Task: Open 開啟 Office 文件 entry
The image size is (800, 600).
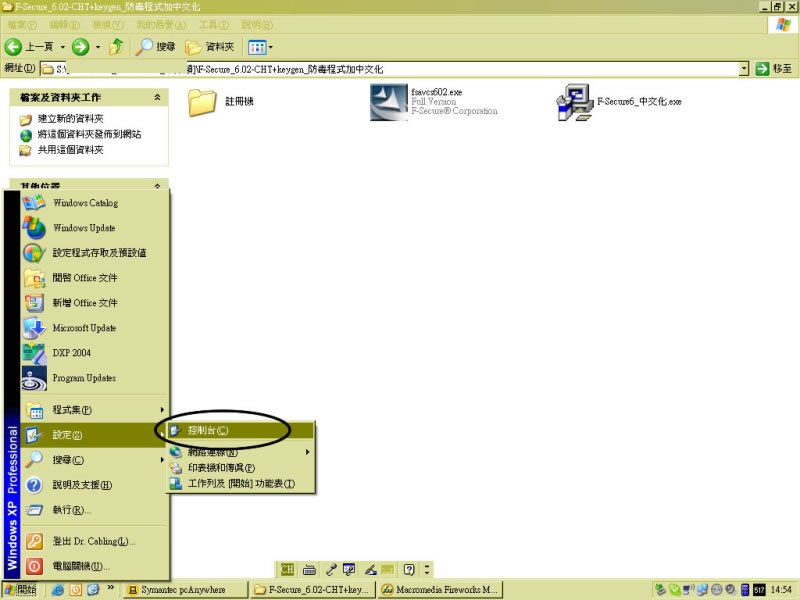Action: [x=94, y=278]
